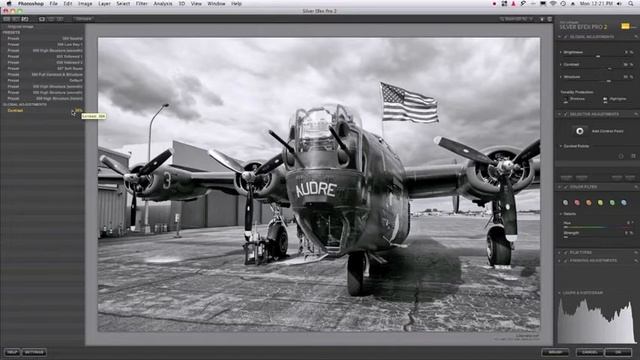Expand the Film Types section

click(560, 253)
